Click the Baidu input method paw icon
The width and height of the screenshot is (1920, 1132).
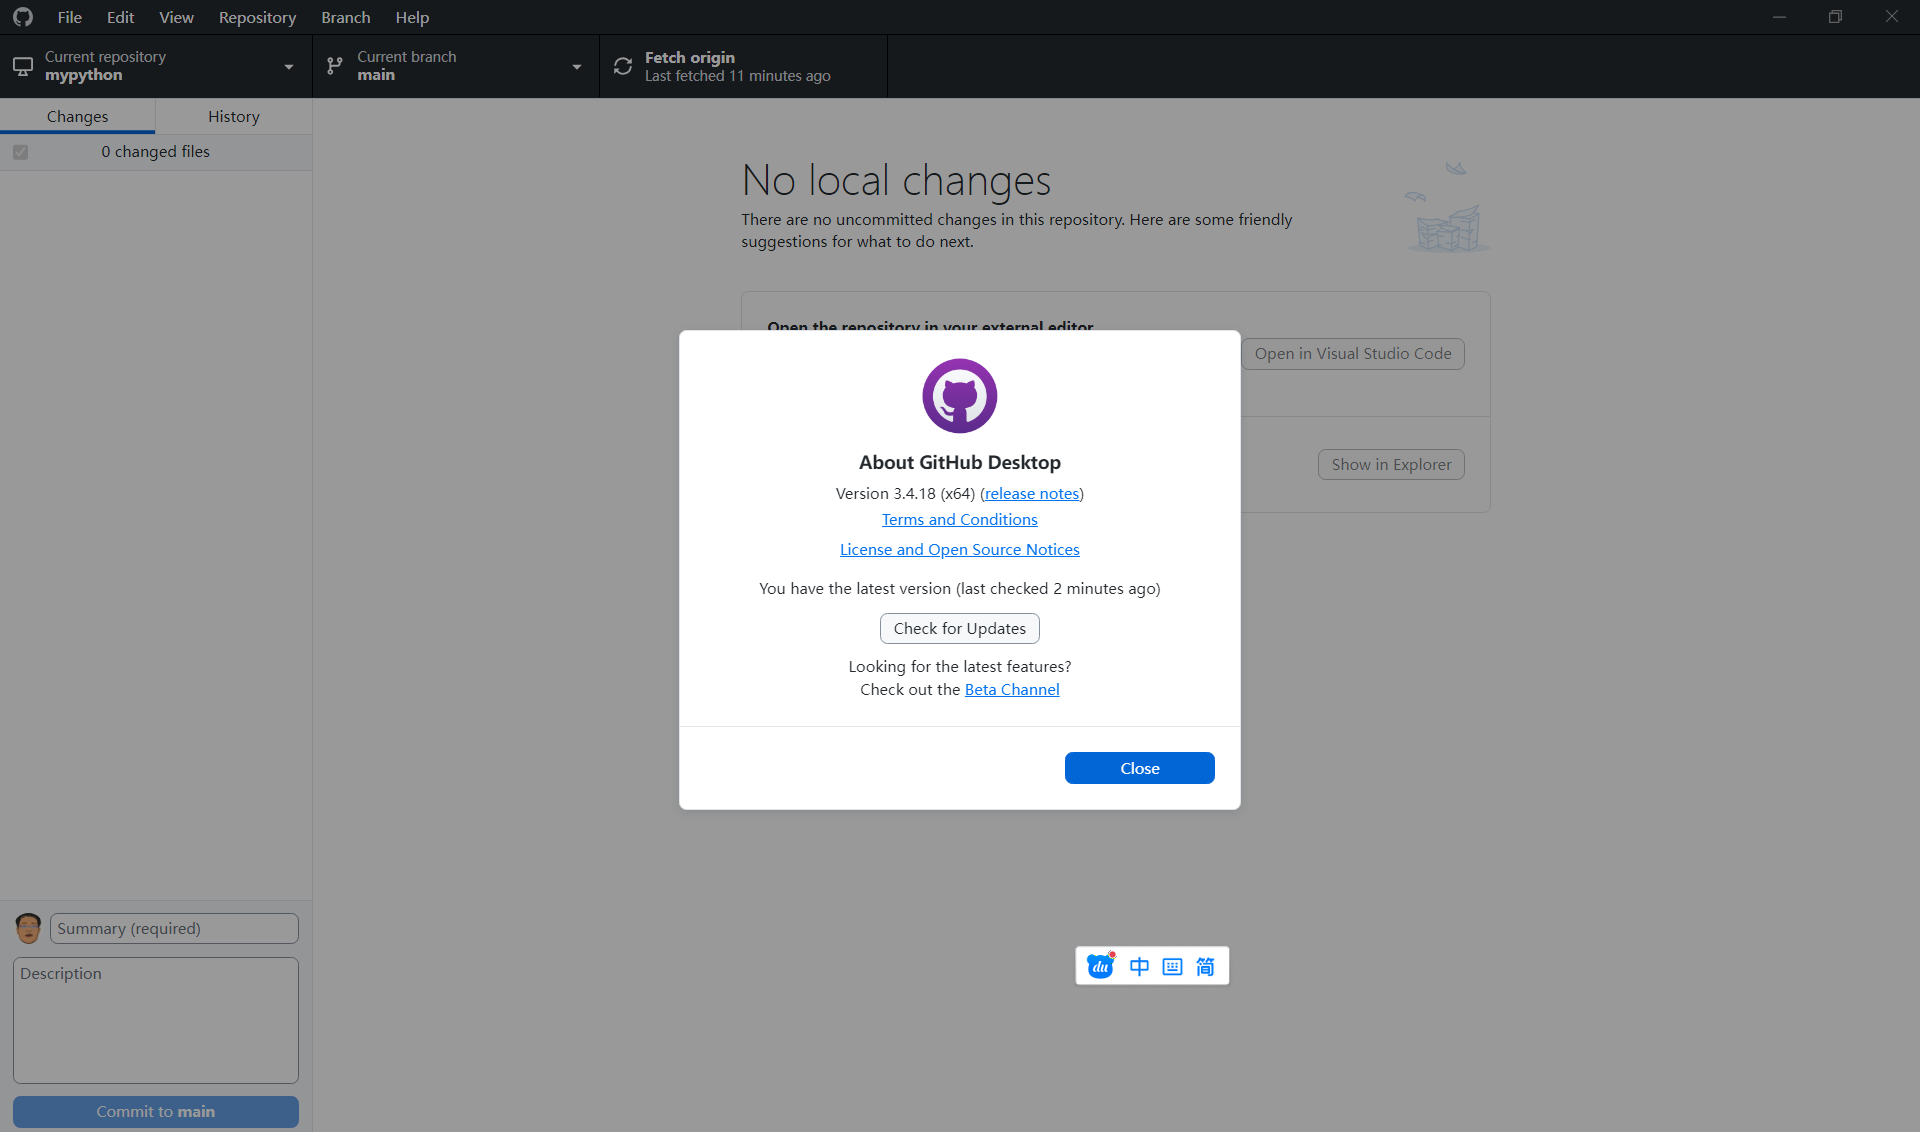[x=1101, y=966]
